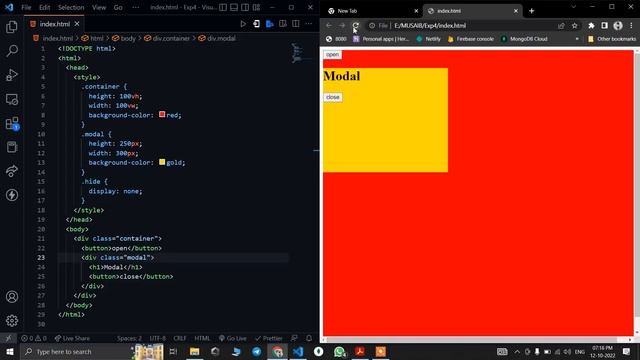The width and height of the screenshot is (640, 360).
Task: Open Live Share view in activity bar
Action: [x=12, y=171]
